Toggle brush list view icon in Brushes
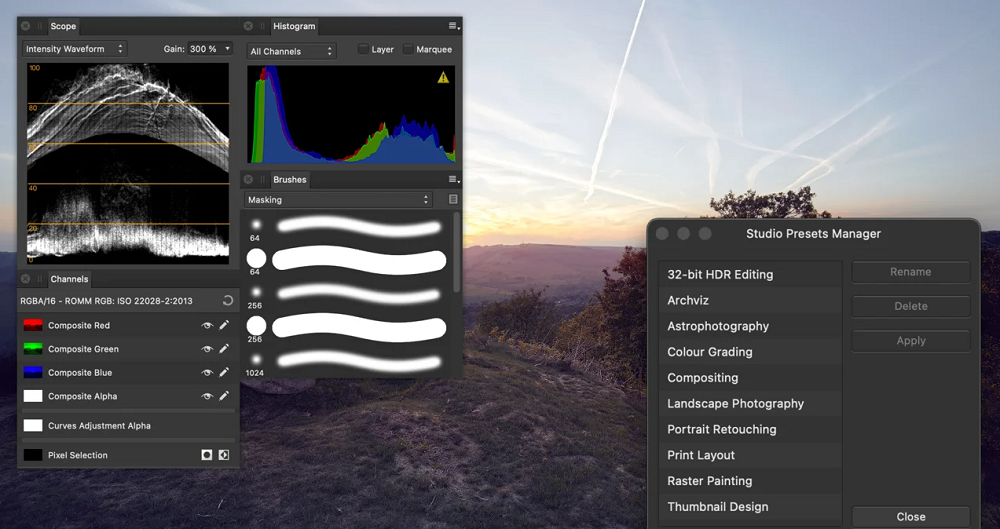This screenshot has height=529, width=1000. [x=453, y=200]
